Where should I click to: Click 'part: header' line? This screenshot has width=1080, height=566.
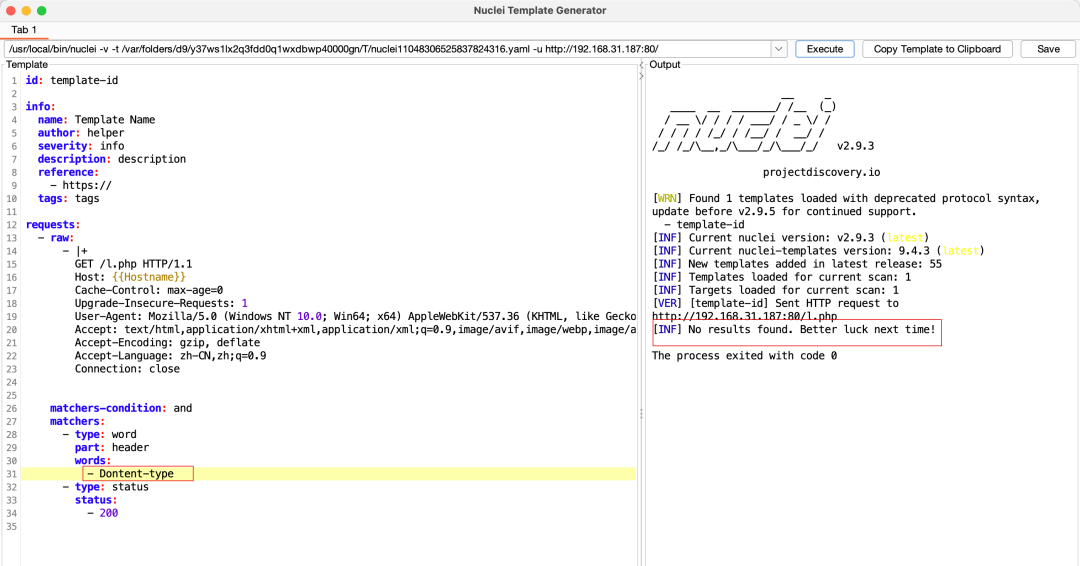pyautogui.click(x=112, y=448)
